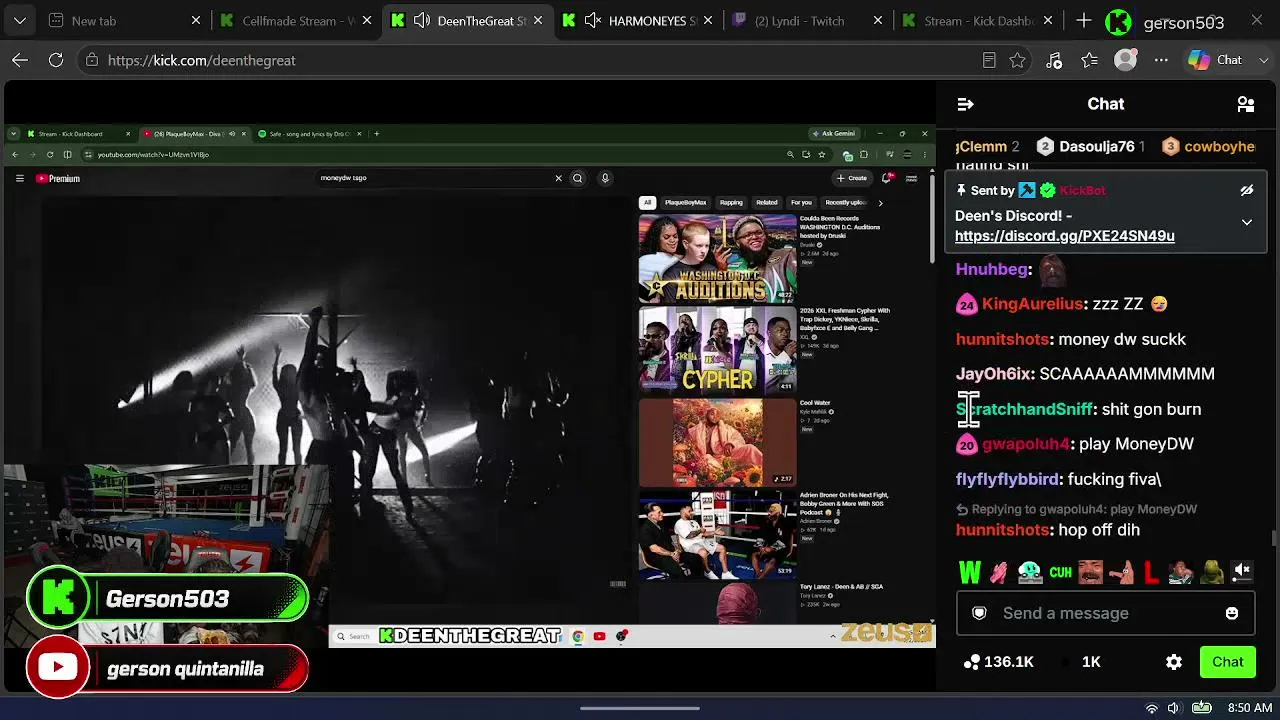Reload the Kick page
This screenshot has width=1280, height=720.
[x=56, y=60]
